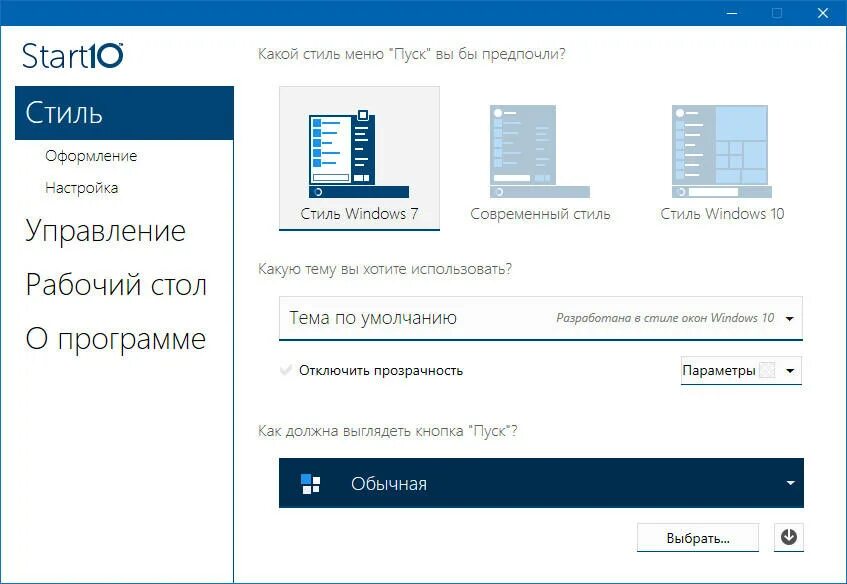
Task: Open the Рабочий стол section
Action: tap(116, 284)
